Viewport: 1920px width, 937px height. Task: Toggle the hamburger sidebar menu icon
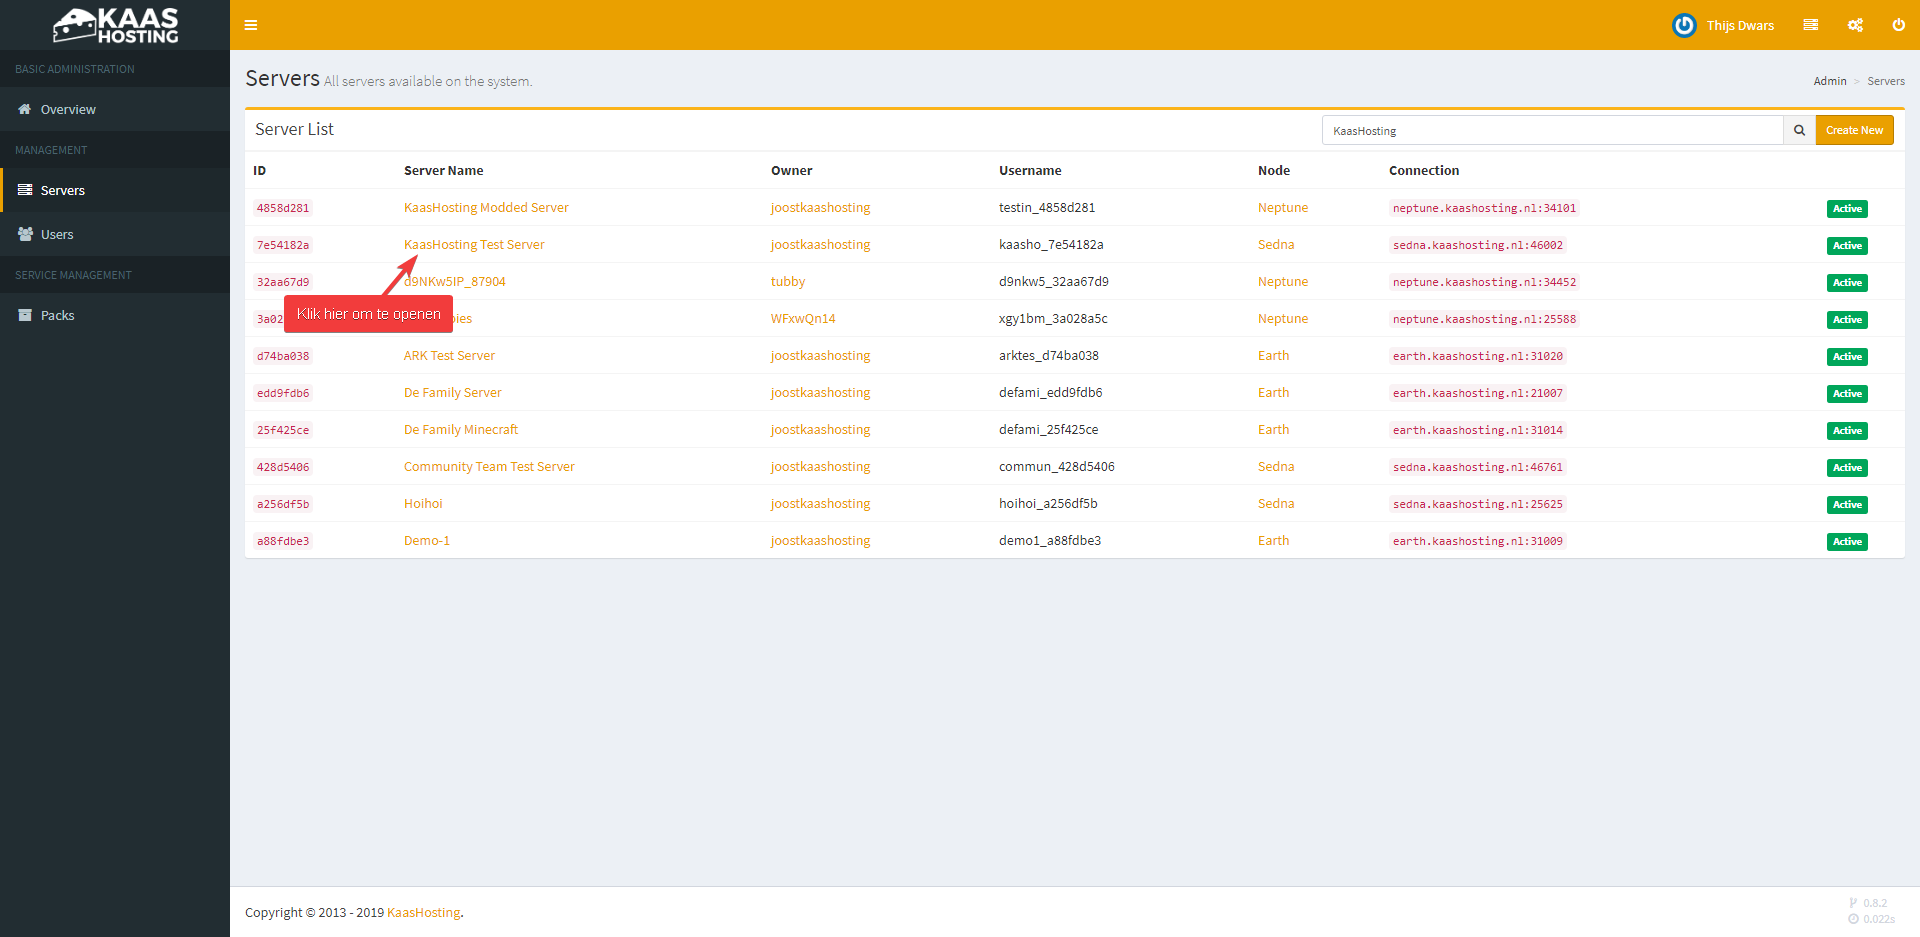tap(251, 25)
